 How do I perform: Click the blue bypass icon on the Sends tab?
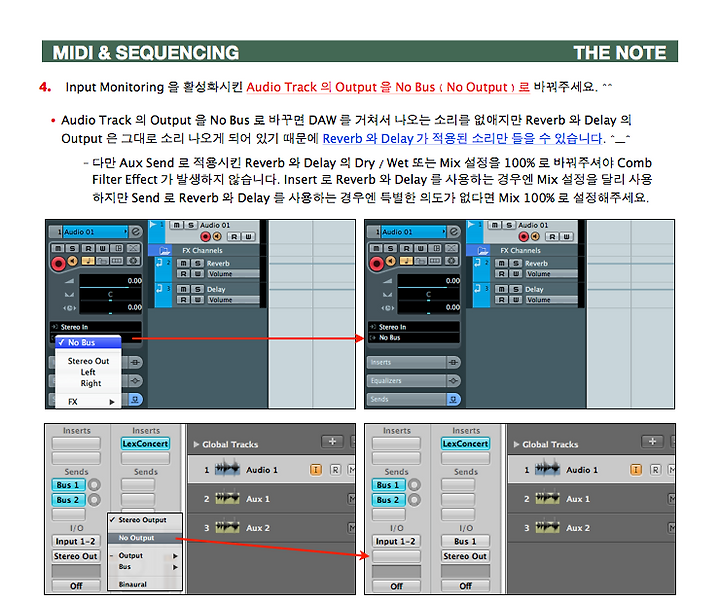453,399
